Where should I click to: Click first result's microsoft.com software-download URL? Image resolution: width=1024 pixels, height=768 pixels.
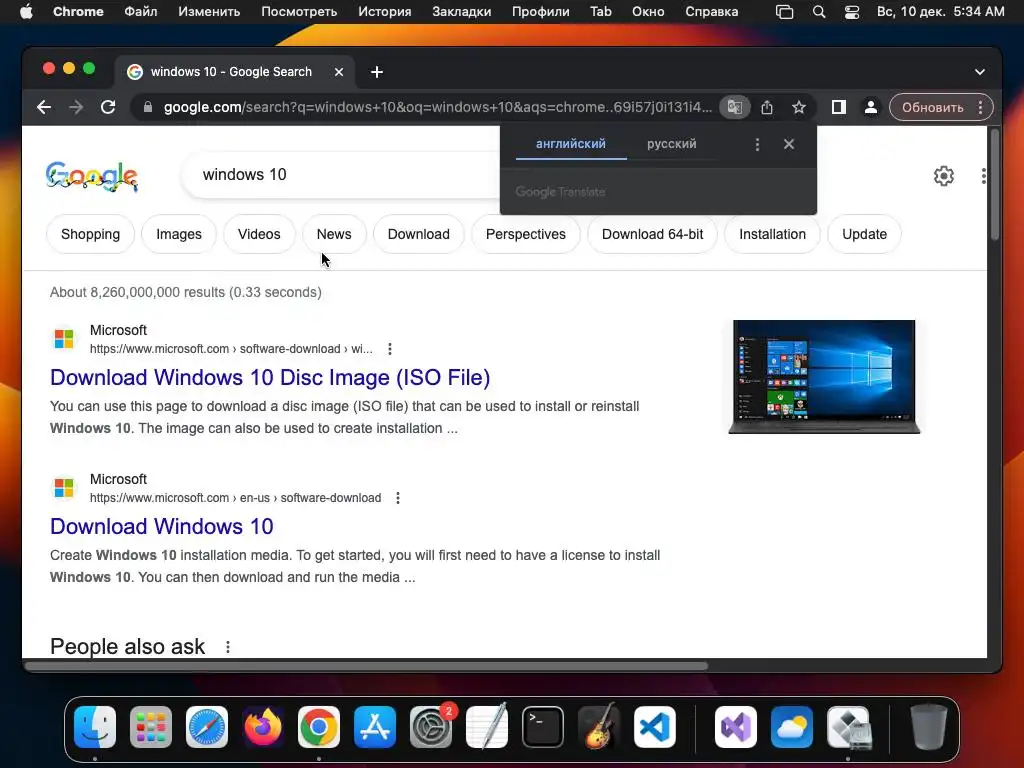coord(231,349)
